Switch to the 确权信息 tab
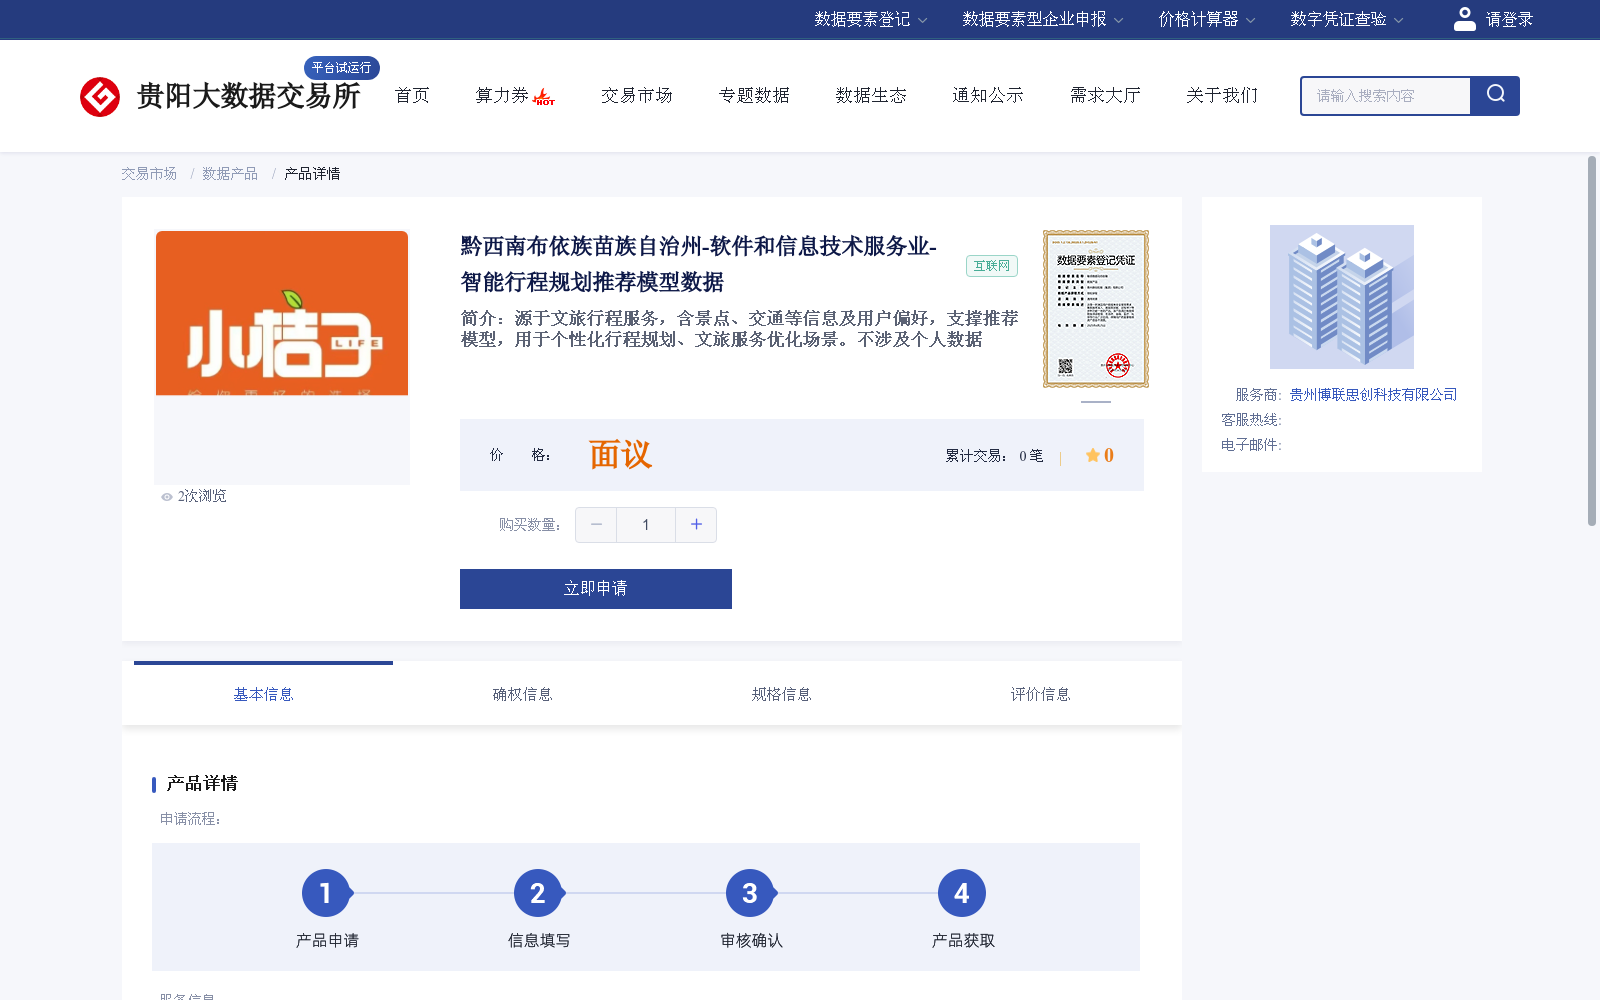This screenshot has width=1600, height=1000. coord(522,694)
